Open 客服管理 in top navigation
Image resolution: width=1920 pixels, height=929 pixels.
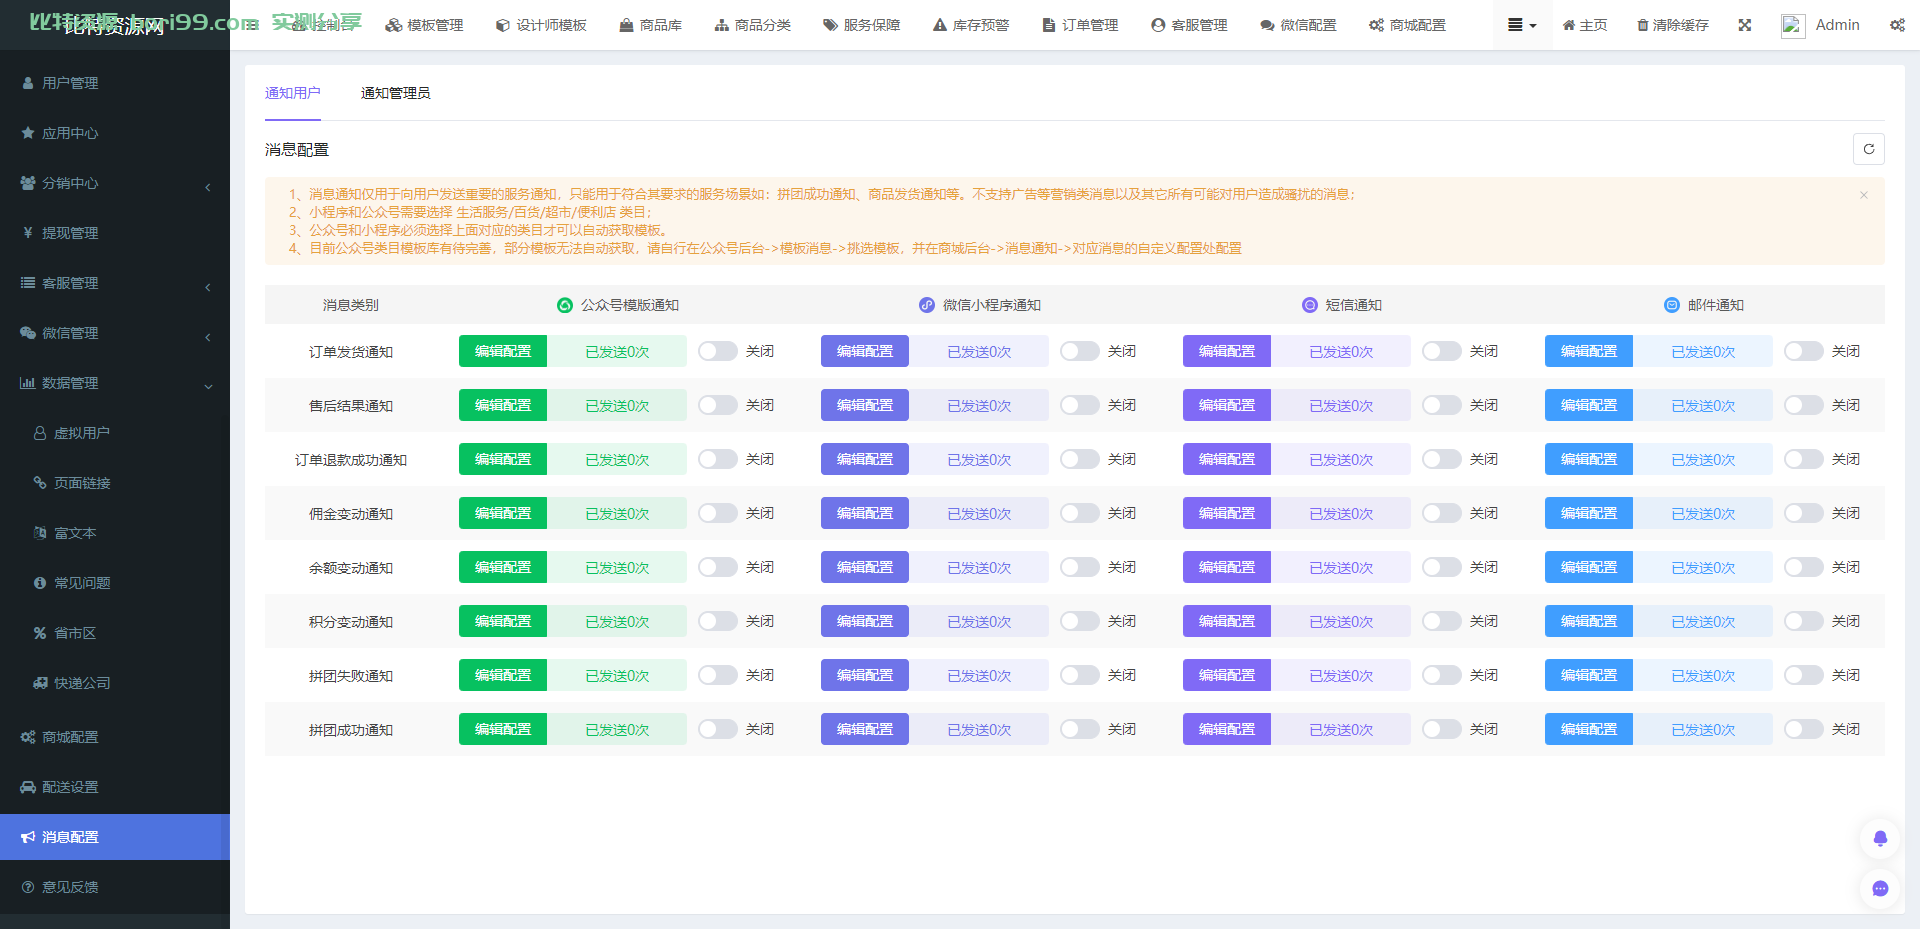[x=1189, y=25]
